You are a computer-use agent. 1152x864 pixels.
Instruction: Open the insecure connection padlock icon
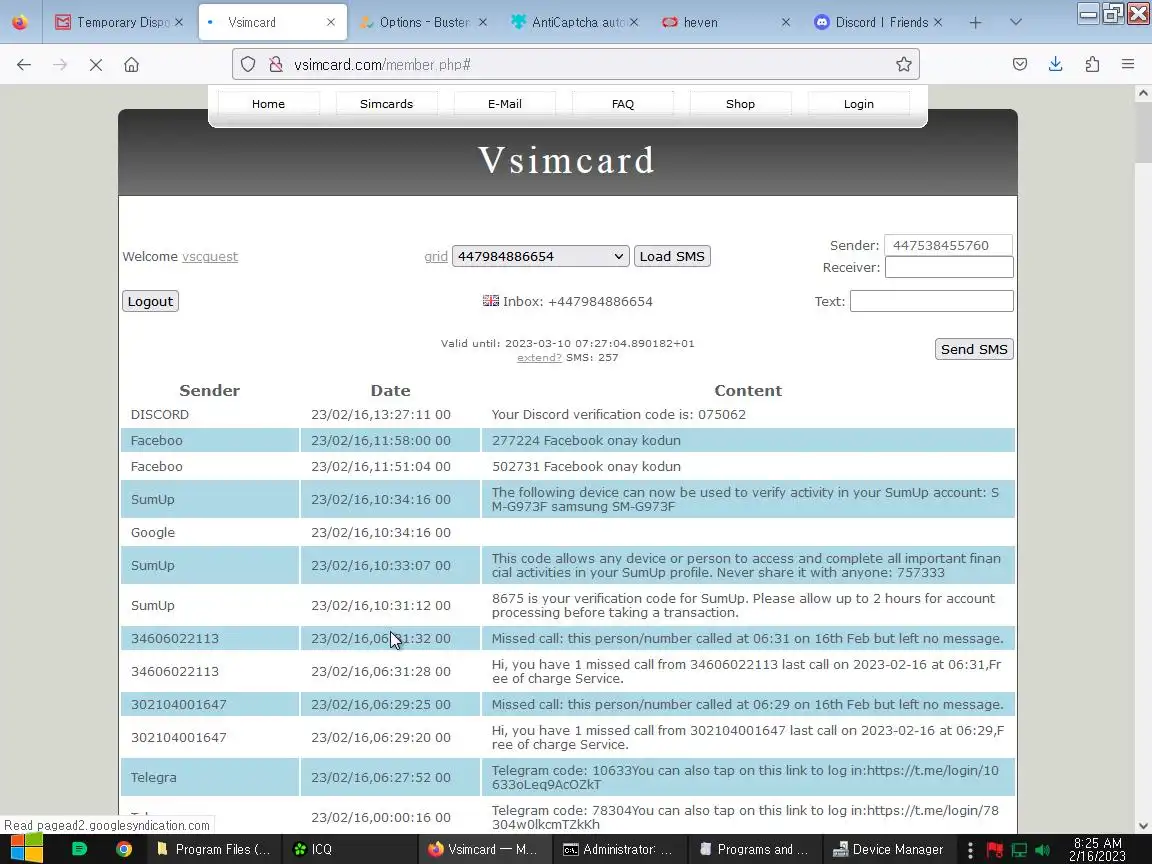tap(276, 65)
